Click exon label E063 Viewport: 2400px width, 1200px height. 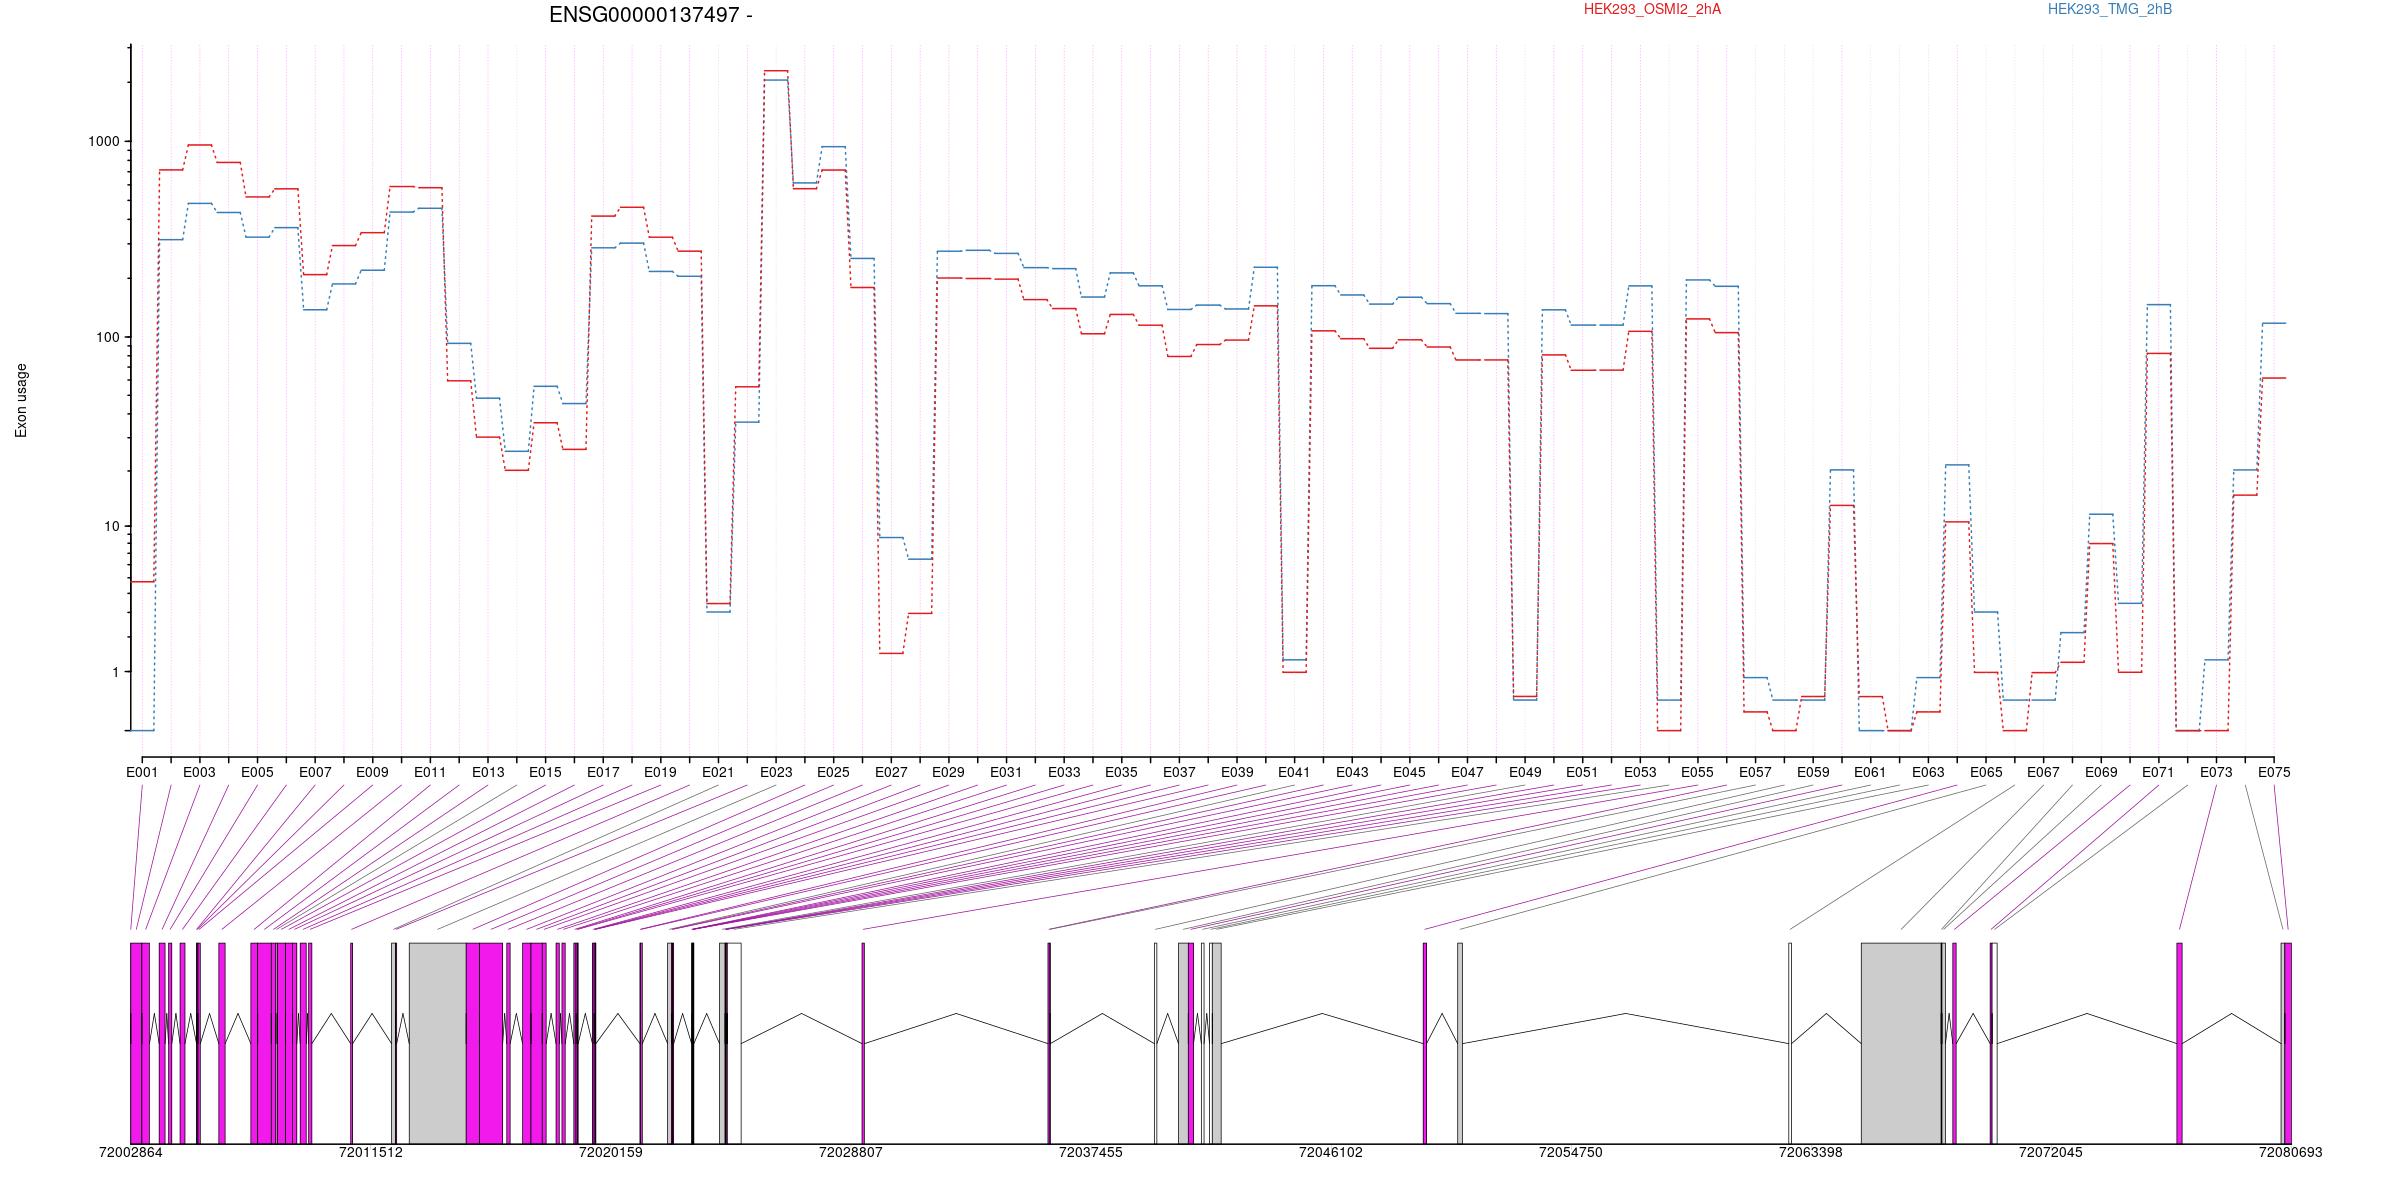(x=1928, y=772)
